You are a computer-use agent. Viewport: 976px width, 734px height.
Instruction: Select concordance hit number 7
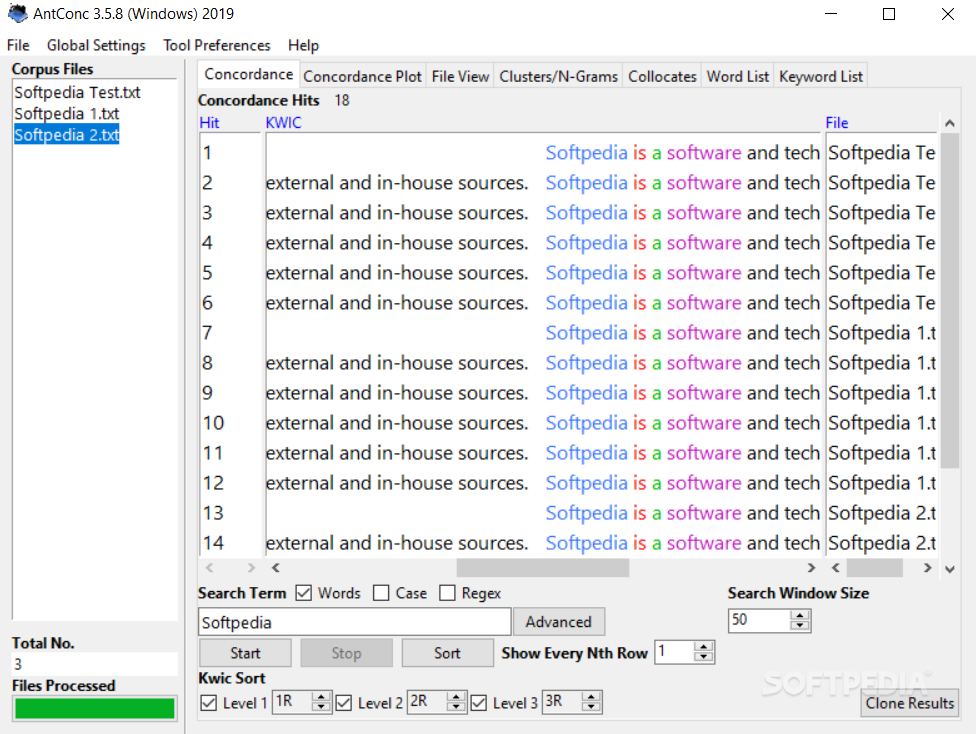point(207,332)
